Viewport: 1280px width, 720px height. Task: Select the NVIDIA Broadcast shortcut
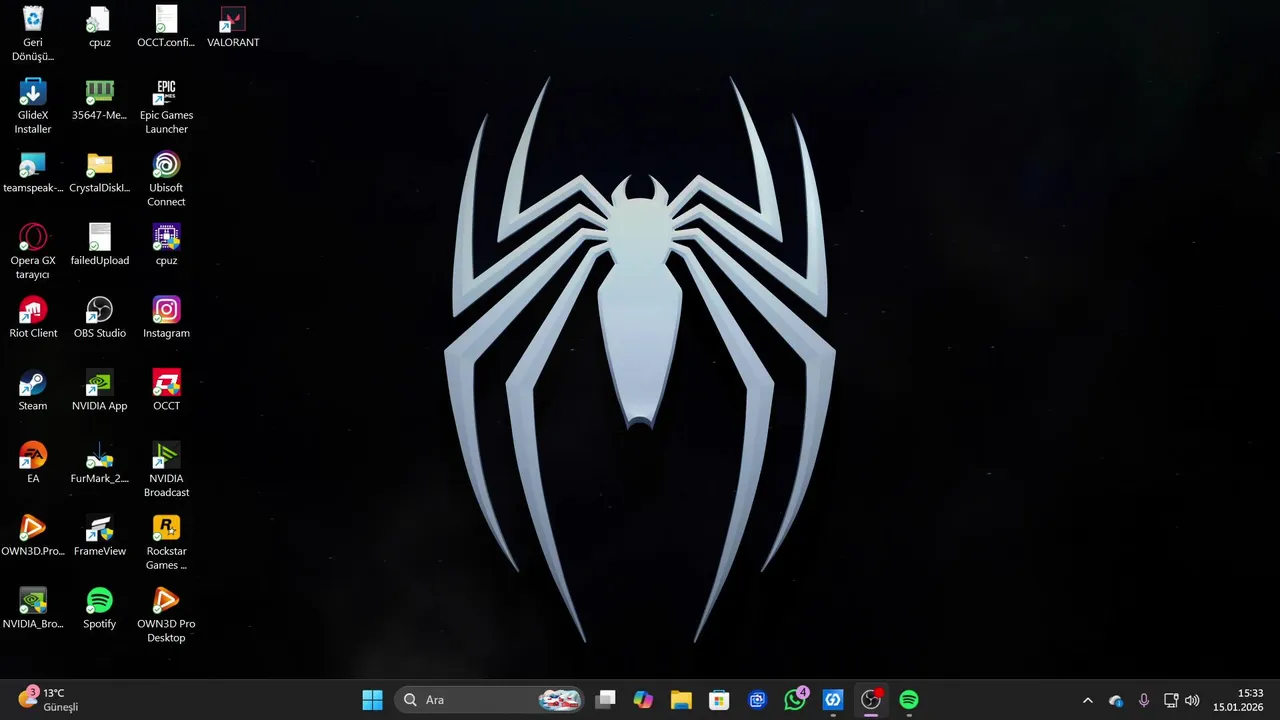coord(166,470)
